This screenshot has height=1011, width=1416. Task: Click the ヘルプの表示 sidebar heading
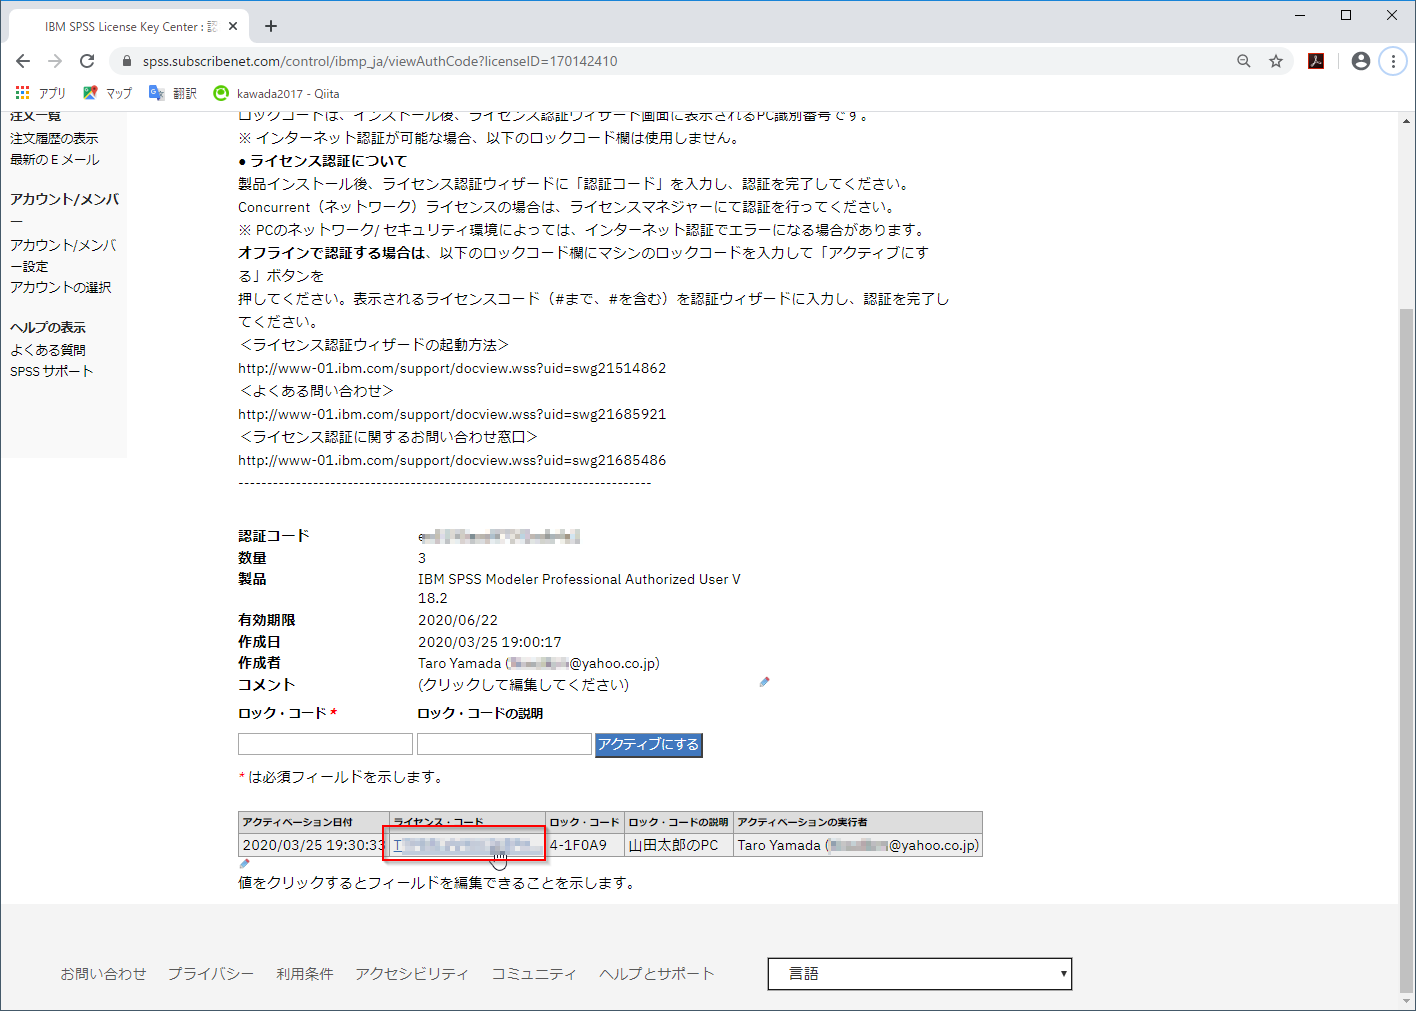tap(48, 327)
